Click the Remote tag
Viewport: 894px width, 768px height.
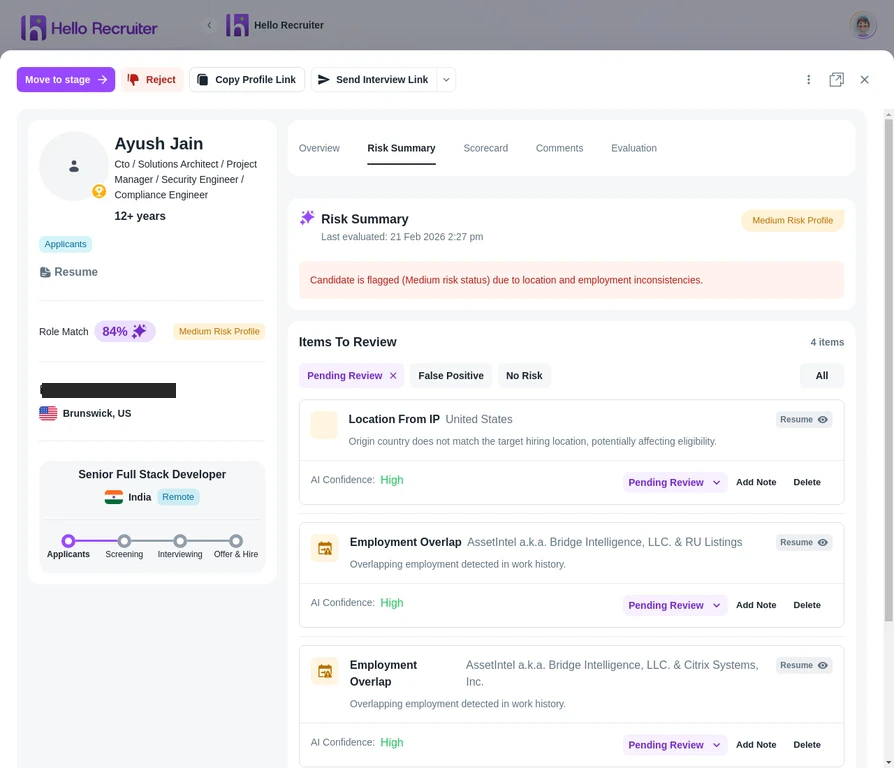(x=178, y=497)
